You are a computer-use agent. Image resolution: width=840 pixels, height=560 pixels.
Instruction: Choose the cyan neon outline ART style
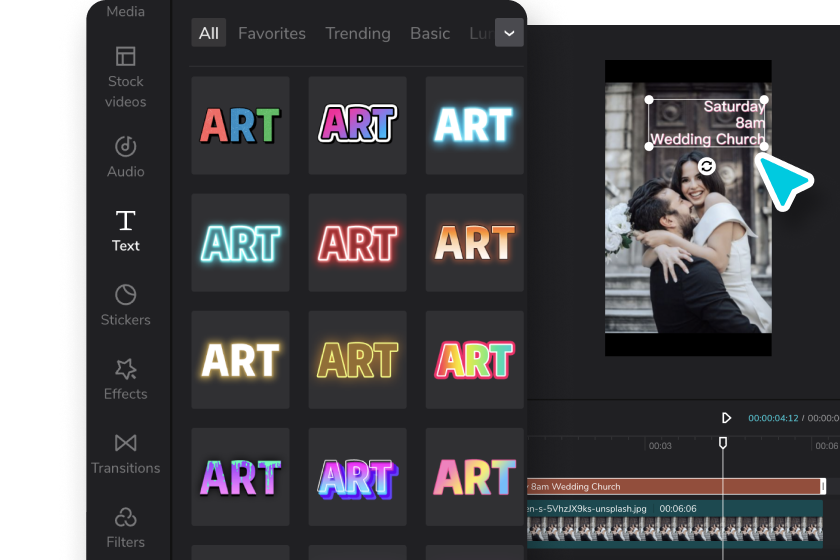(x=241, y=242)
